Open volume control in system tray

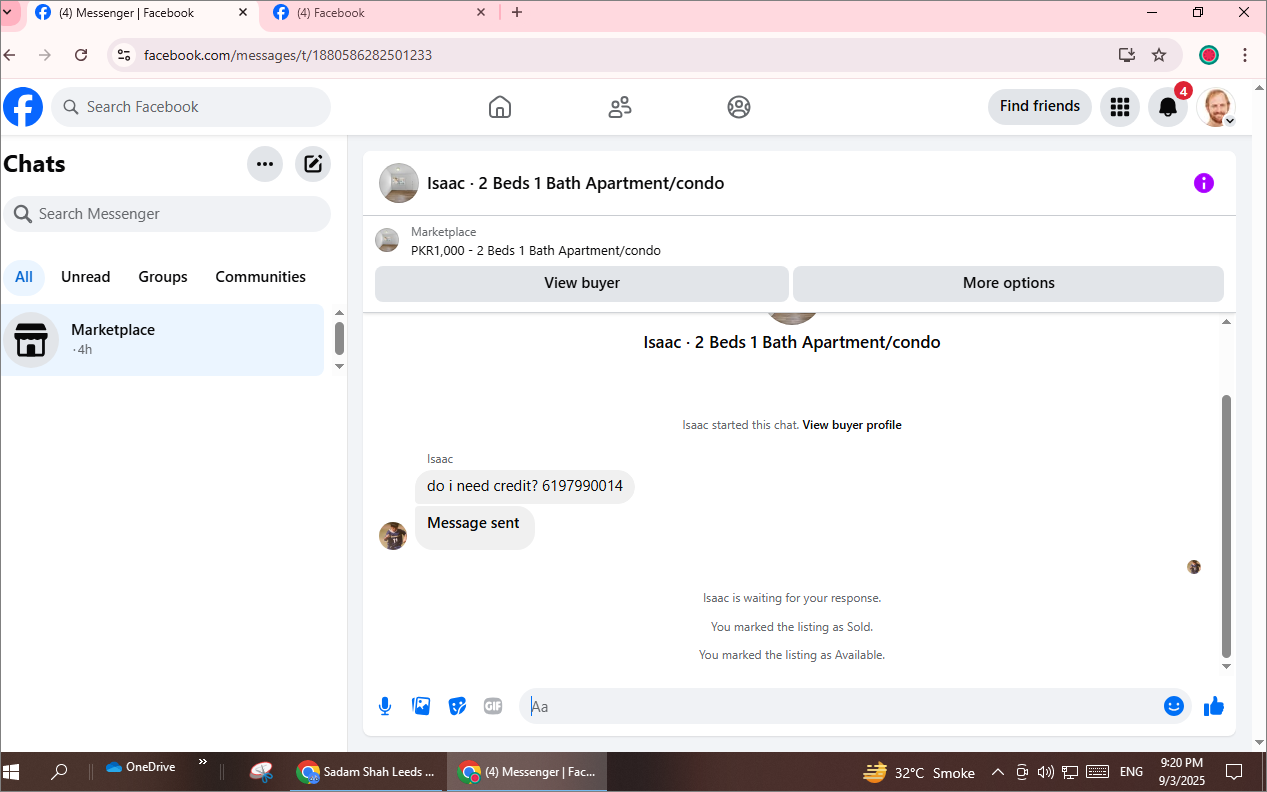coord(1045,772)
